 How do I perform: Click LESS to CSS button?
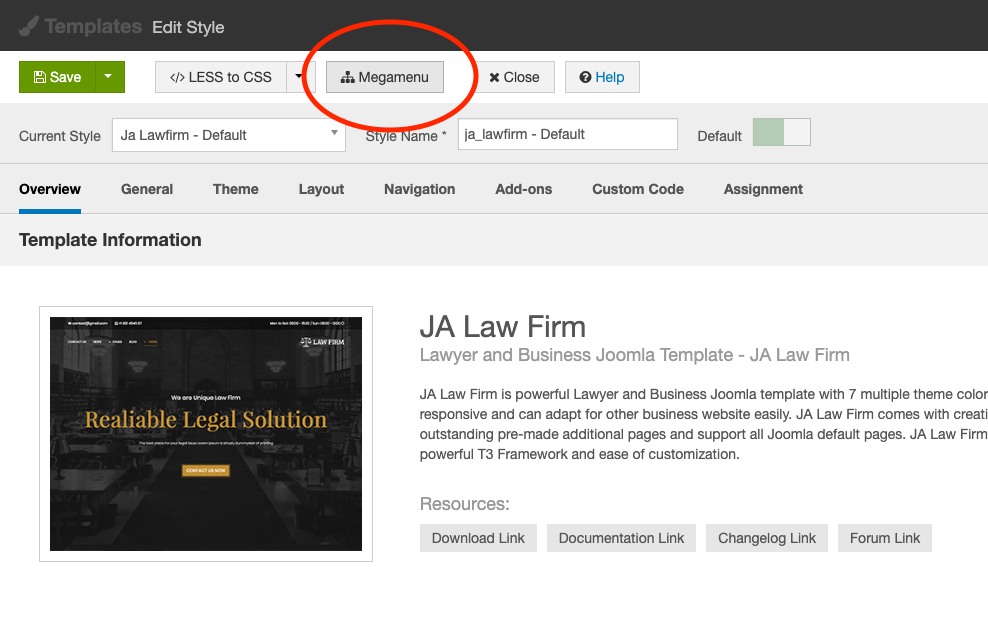pyautogui.click(x=221, y=77)
